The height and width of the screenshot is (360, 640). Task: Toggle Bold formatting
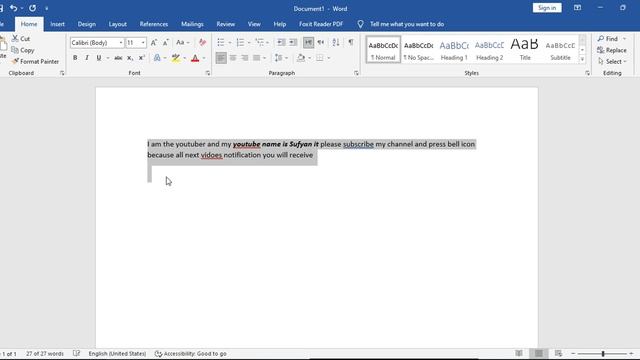coord(75,58)
